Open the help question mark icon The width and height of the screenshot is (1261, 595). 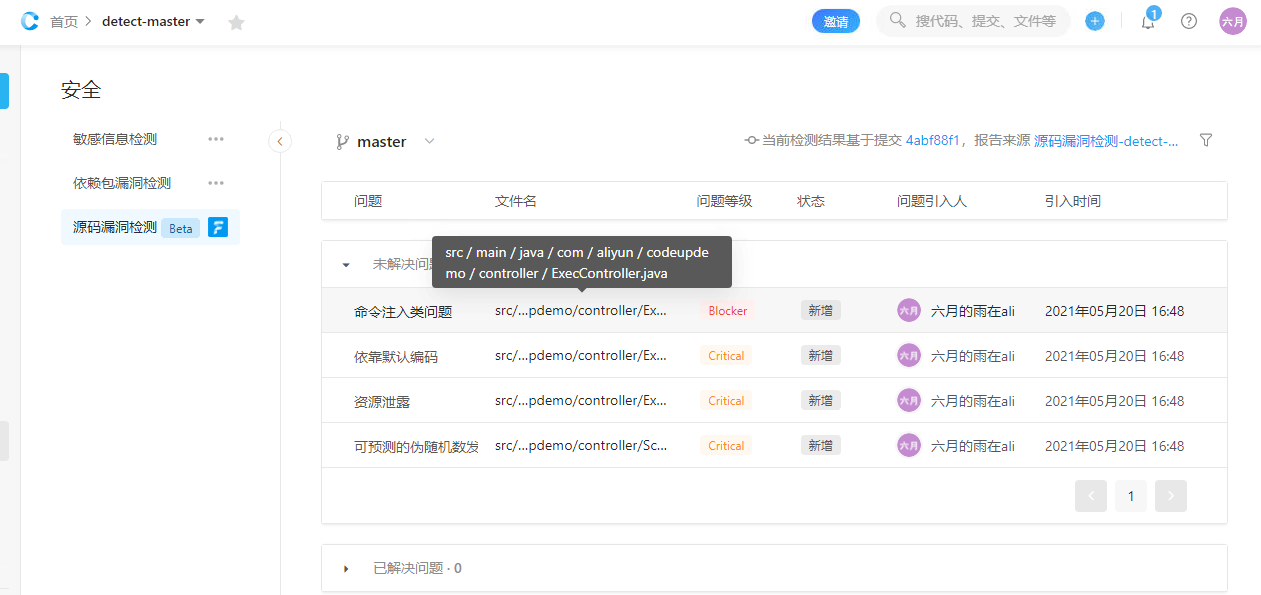pos(1189,21)
